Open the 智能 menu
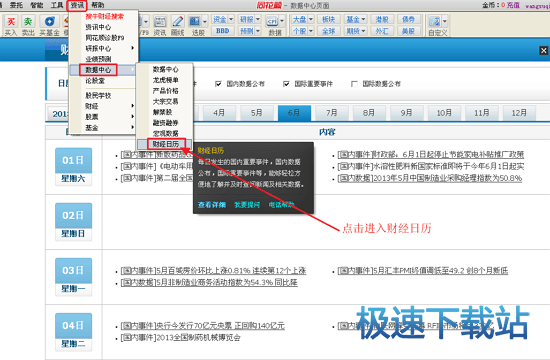 coord(36,5)
